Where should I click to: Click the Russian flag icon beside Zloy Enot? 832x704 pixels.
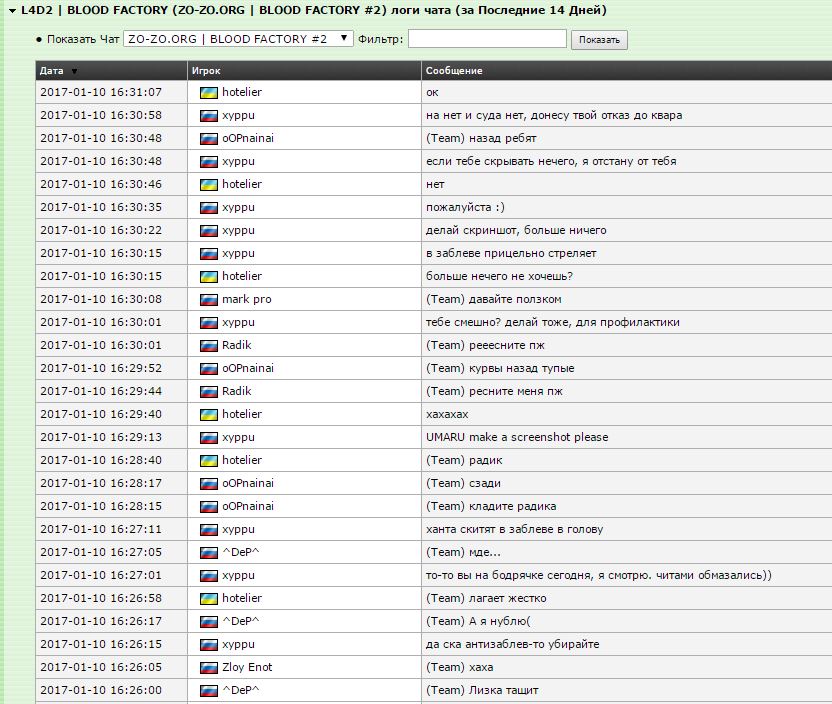[x=209, y=667]
